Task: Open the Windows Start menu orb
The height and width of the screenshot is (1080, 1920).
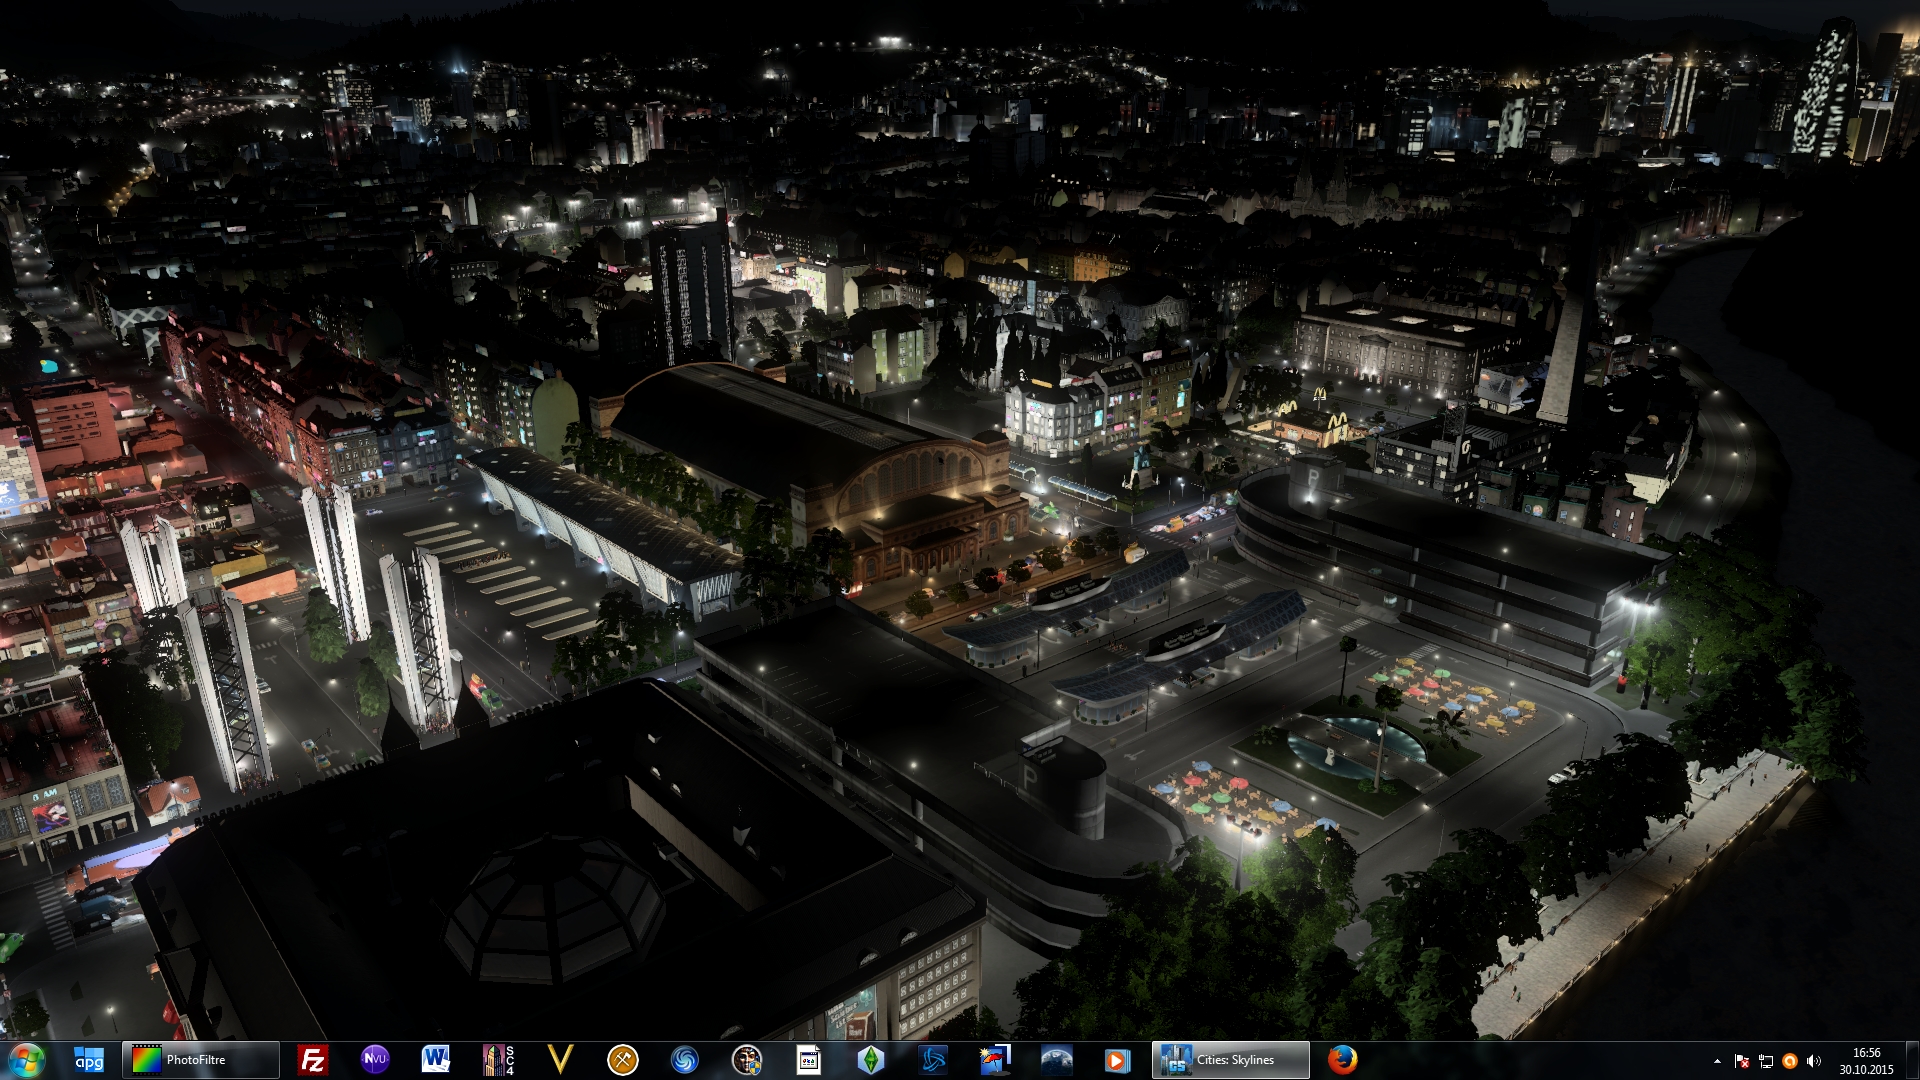Action: pyautogui.click(x=27, y=1060)
